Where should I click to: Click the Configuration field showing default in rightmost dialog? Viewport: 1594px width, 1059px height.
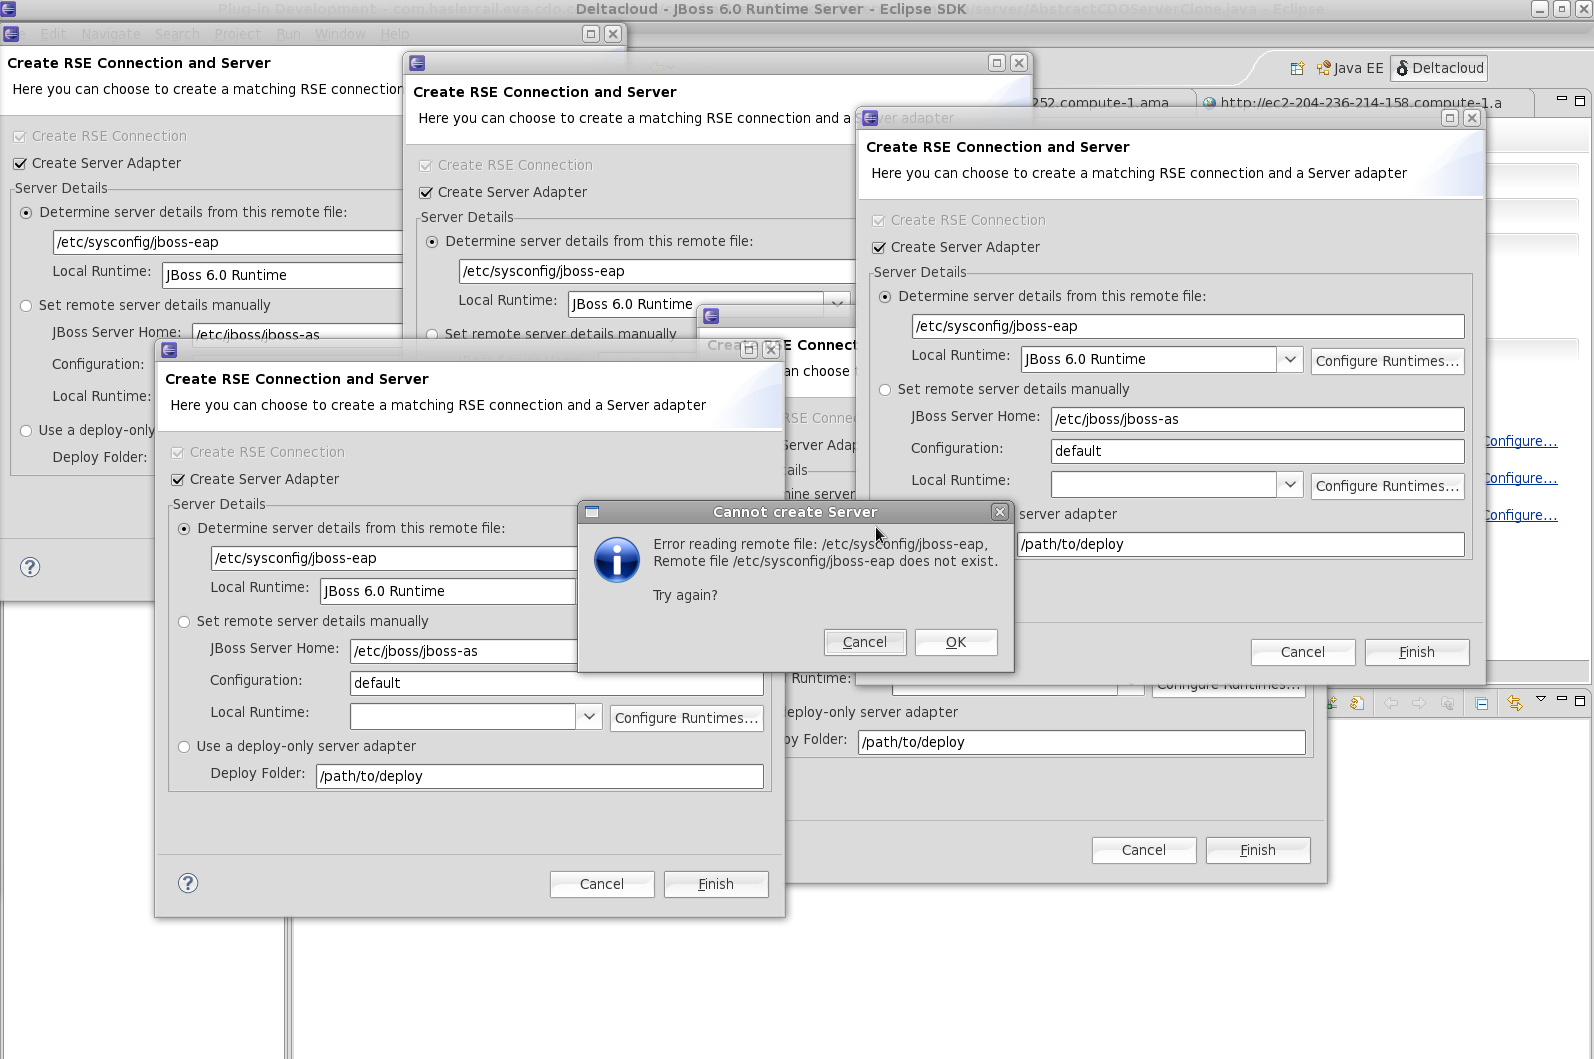[x=1257, y=451]
